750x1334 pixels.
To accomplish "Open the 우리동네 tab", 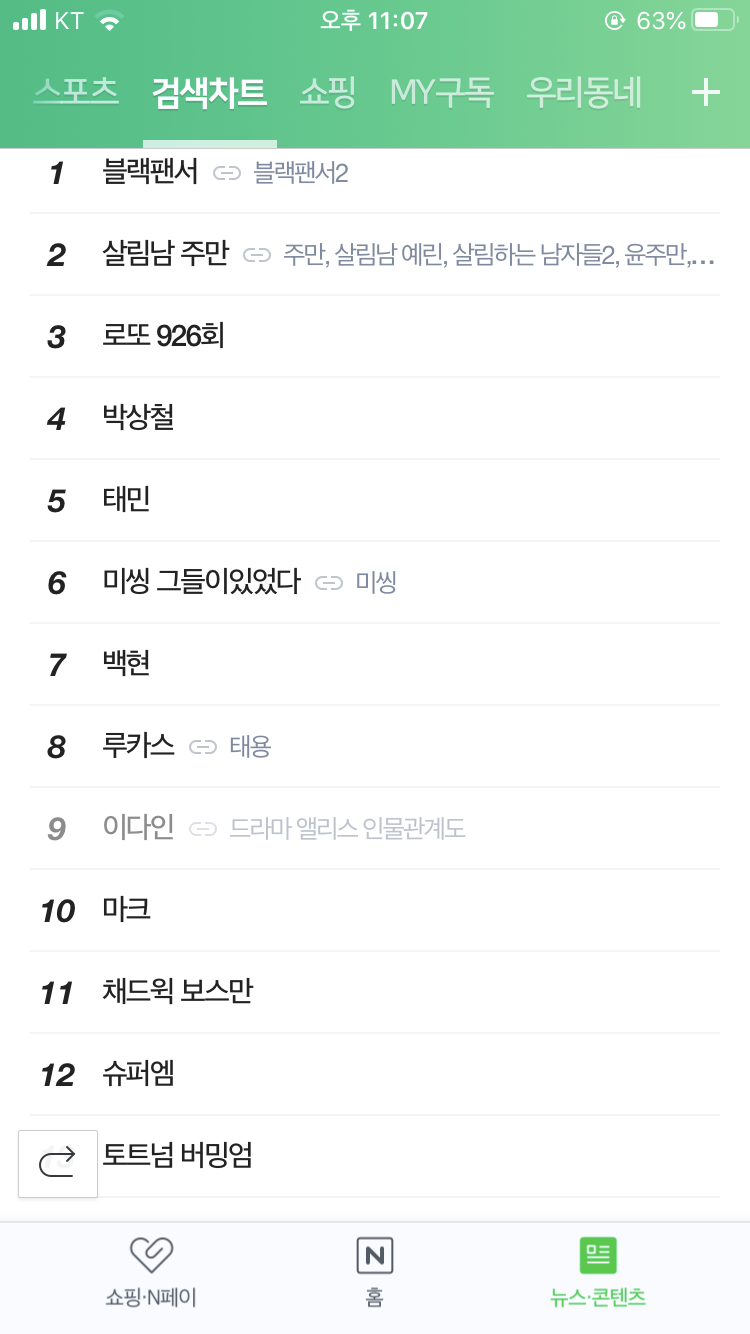I will [584, 92].
